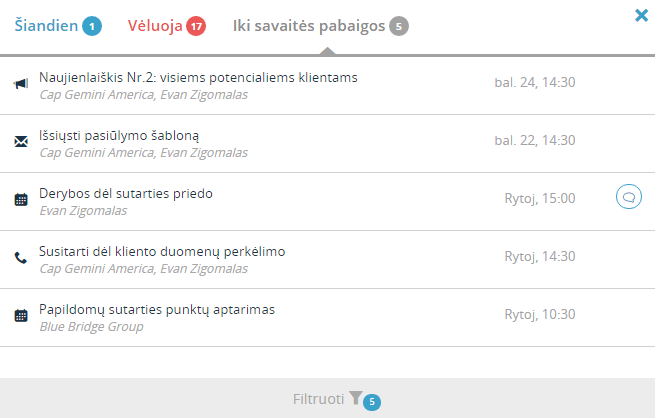The image size is (655, 418).
Task: Click the megaphone icon next to Naujienlaiškis Nr.2
Action: click(21, 84)
